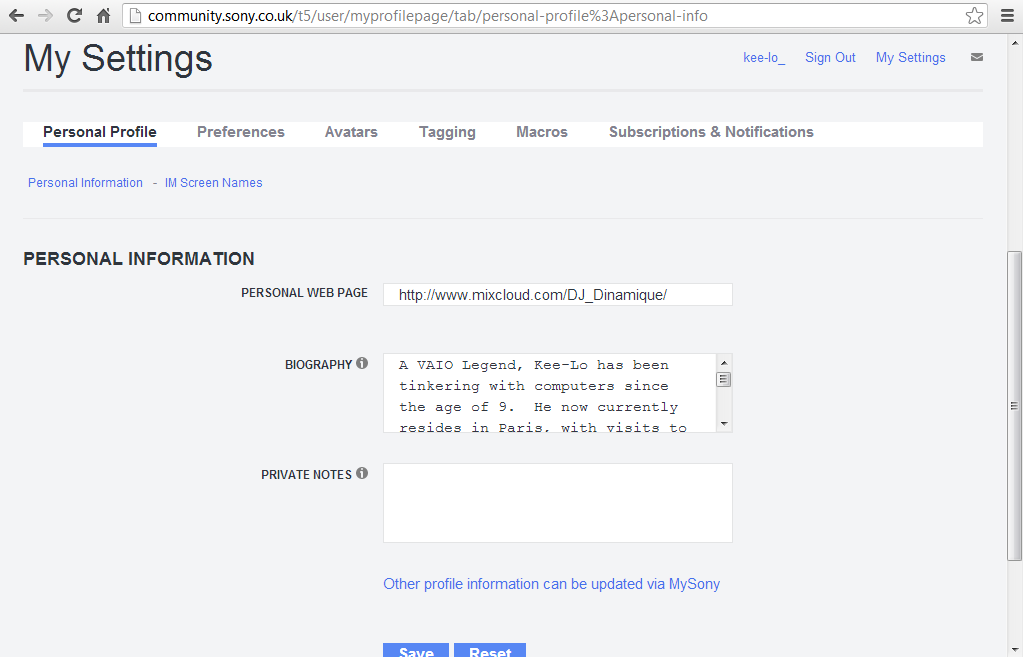1023x657 pixels.
Task: Click the browser back arrow
Action: click(16, 16)
